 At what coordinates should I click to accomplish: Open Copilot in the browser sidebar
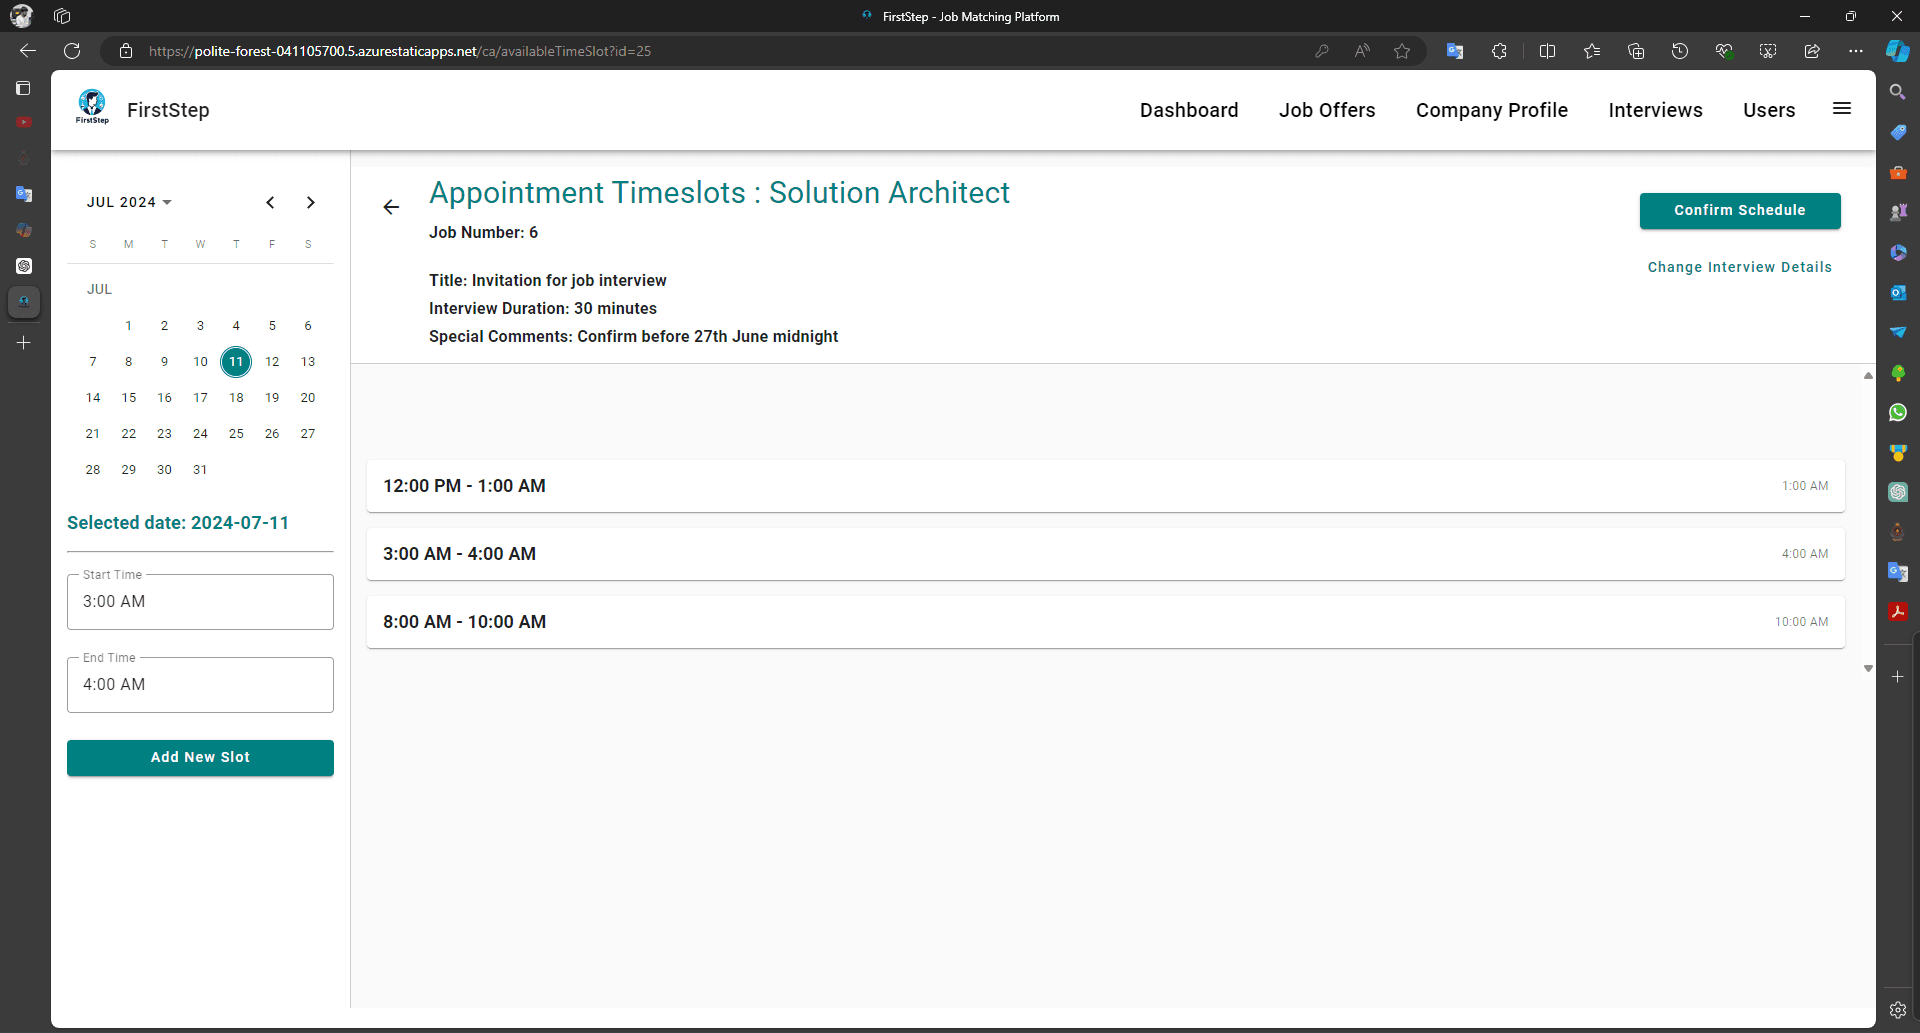pos(1899,50)
